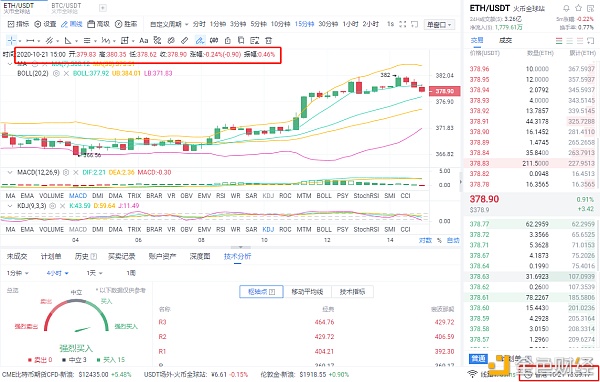
Task: Open 计划单 planned orders tab
Action: [x=51, y=256]
